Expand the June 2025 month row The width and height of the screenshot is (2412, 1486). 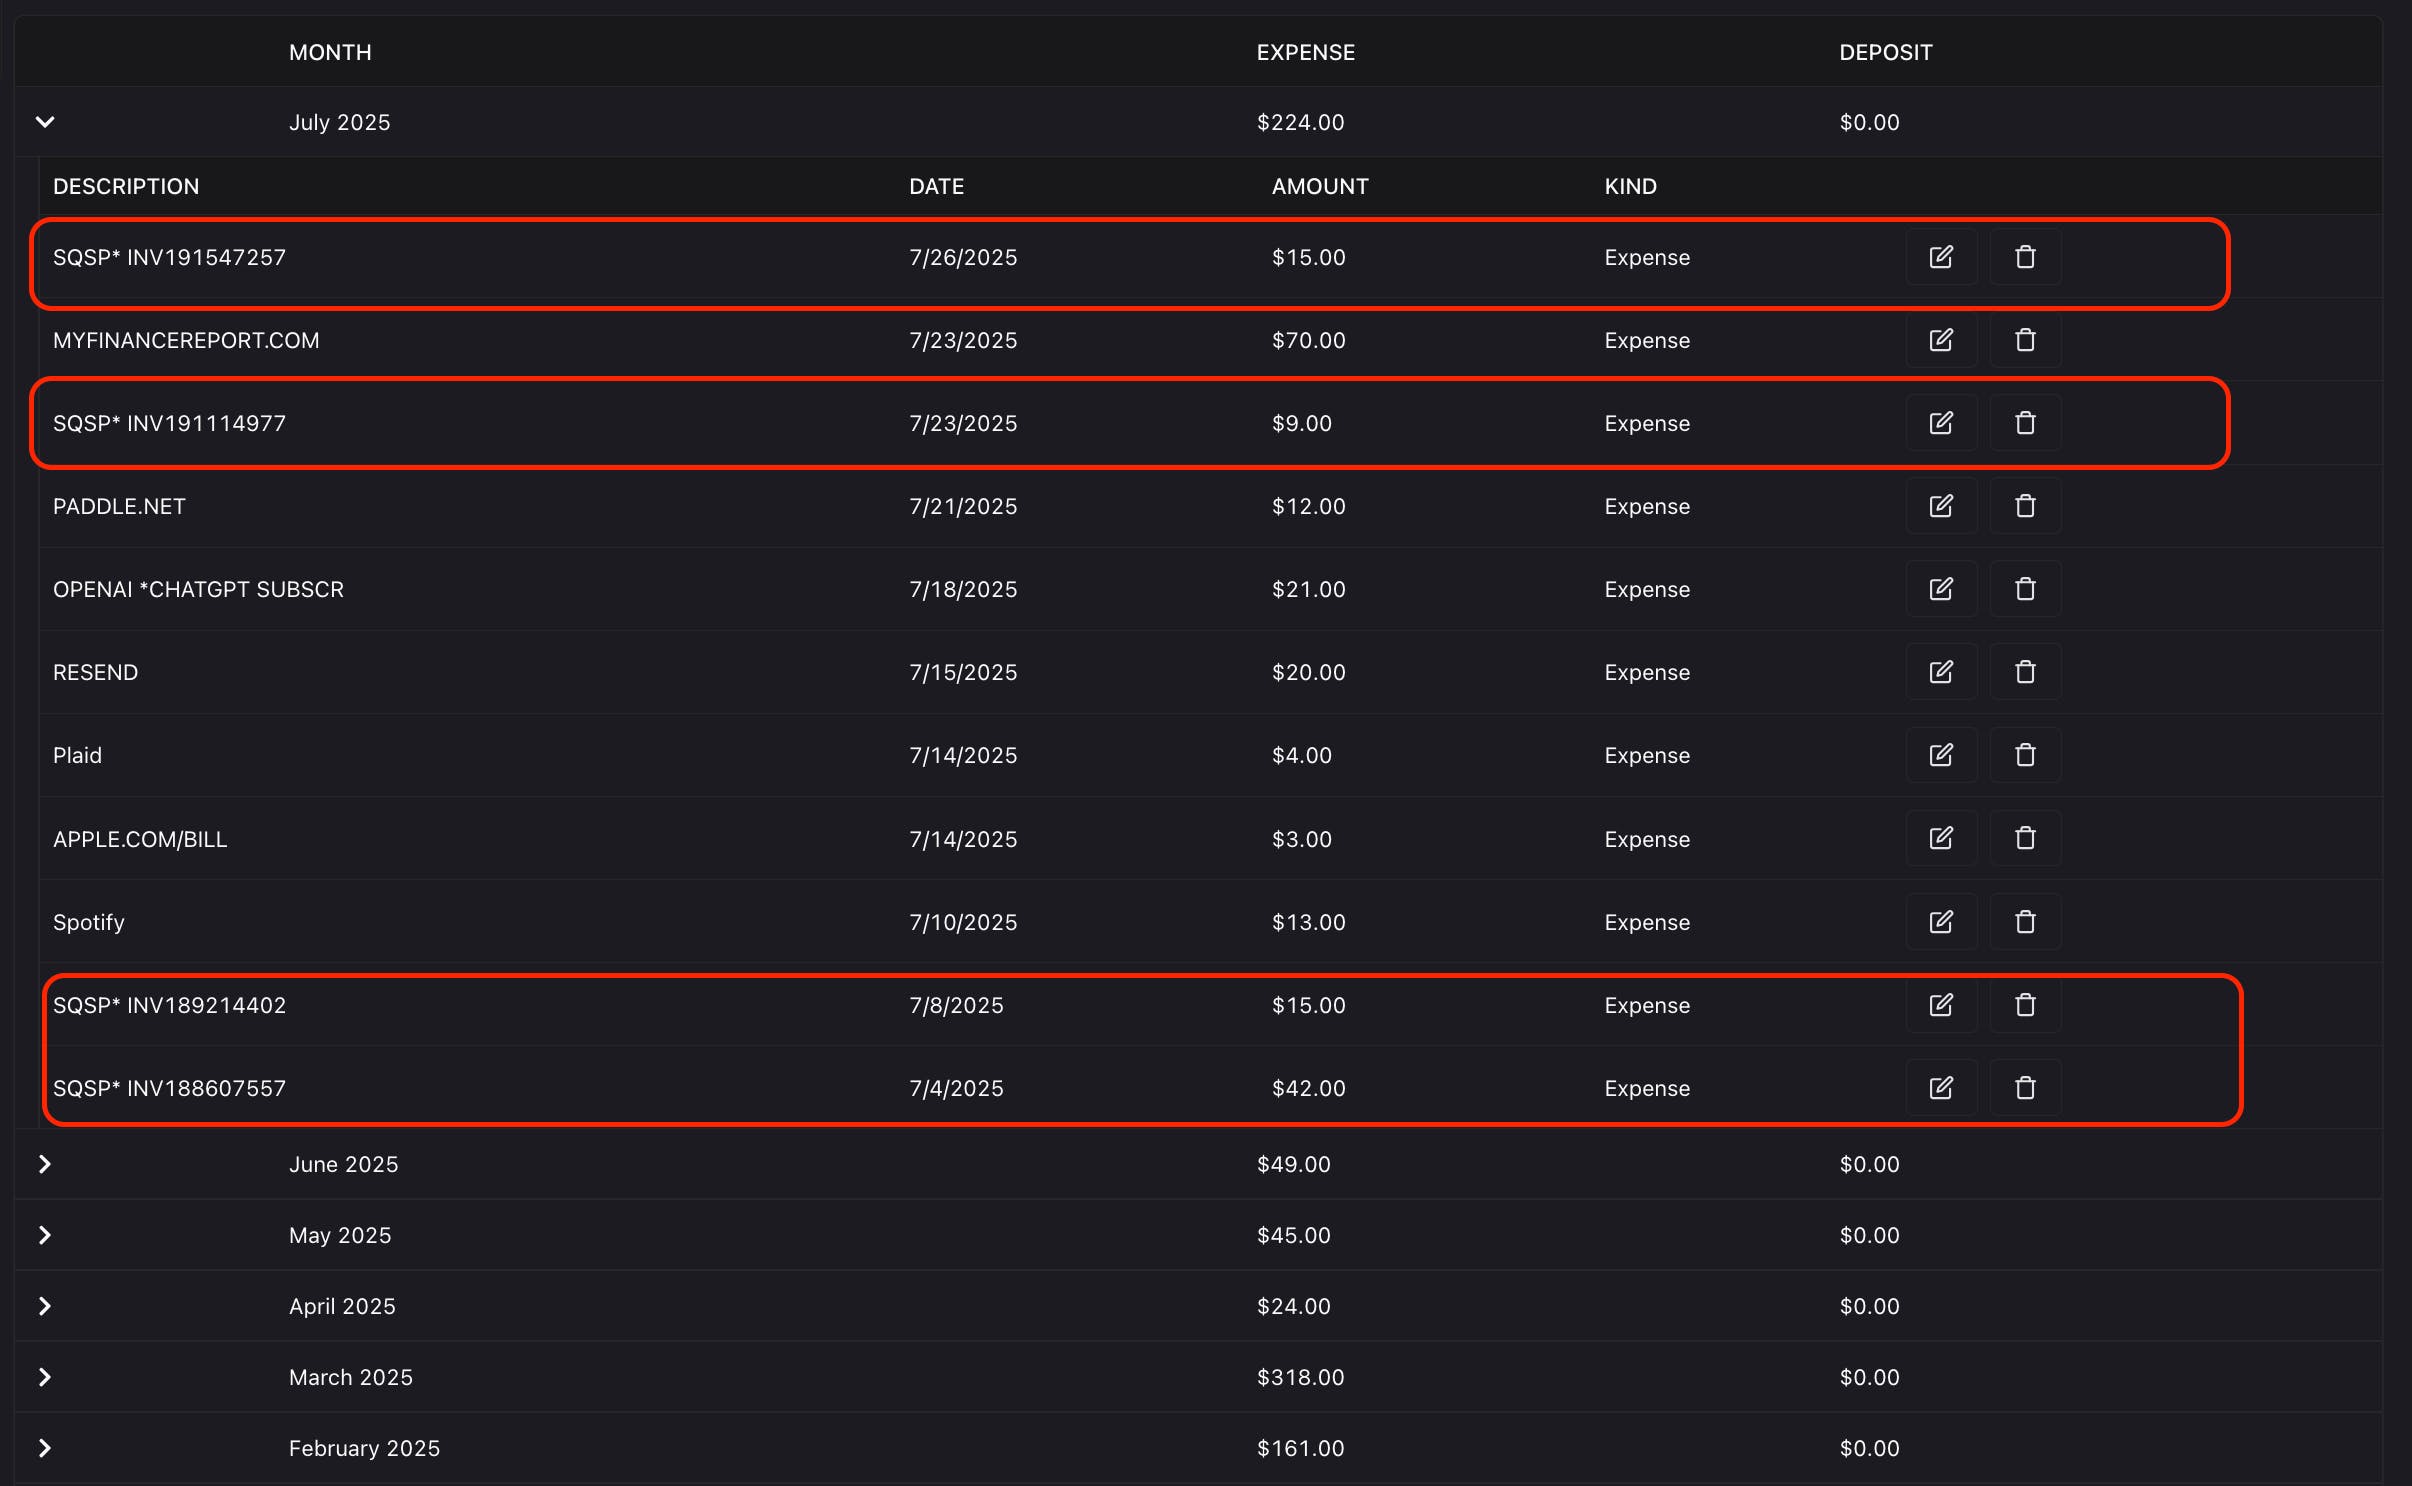[x=45, y=1164]
